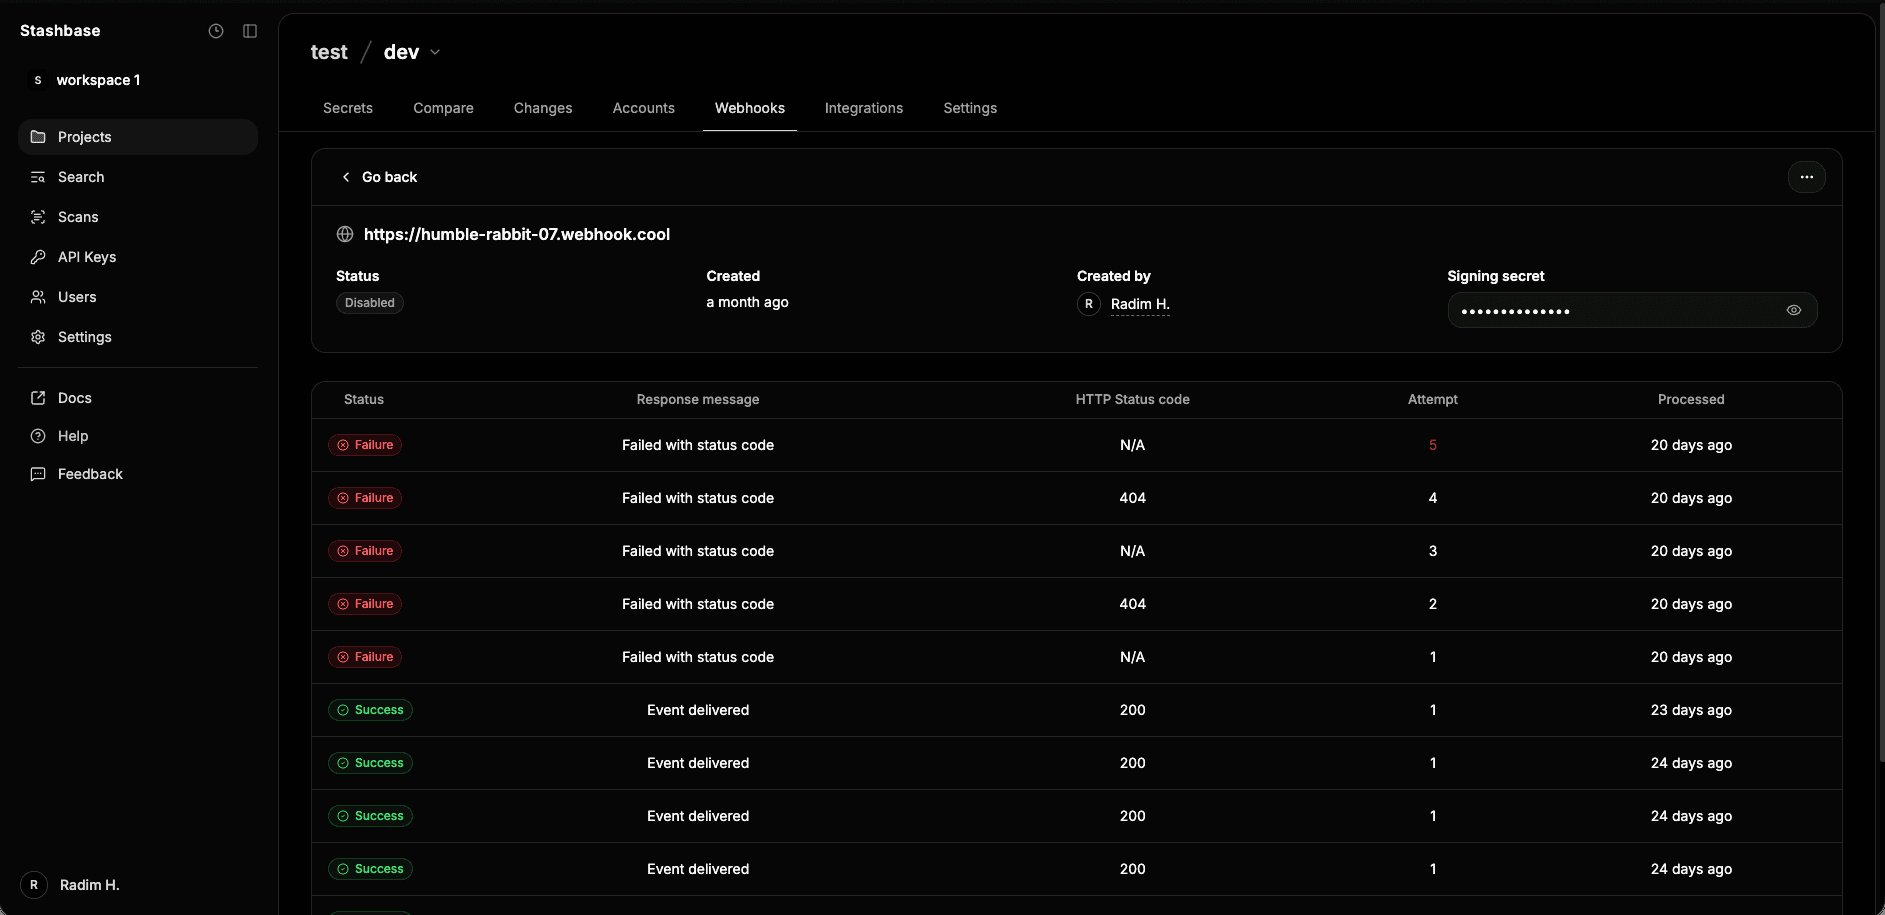
Task: Click the red attempt number 5
Action: click(x=1433, y=445)
